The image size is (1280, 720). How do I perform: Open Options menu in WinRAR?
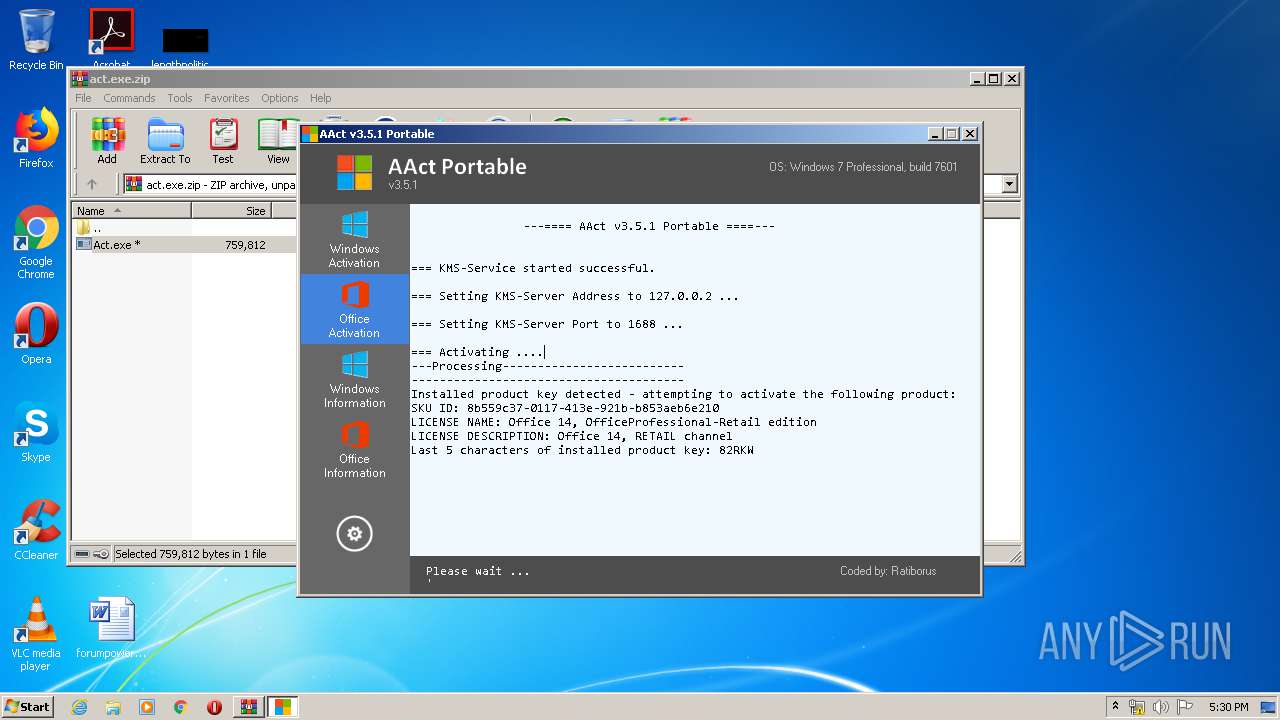(x=280, y=98)
